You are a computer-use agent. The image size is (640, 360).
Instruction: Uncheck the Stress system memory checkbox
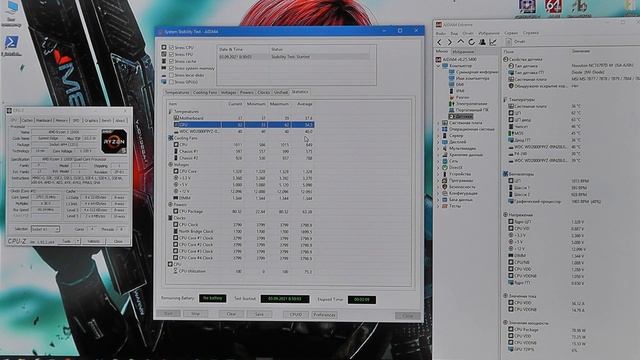(x=171, y=68)
